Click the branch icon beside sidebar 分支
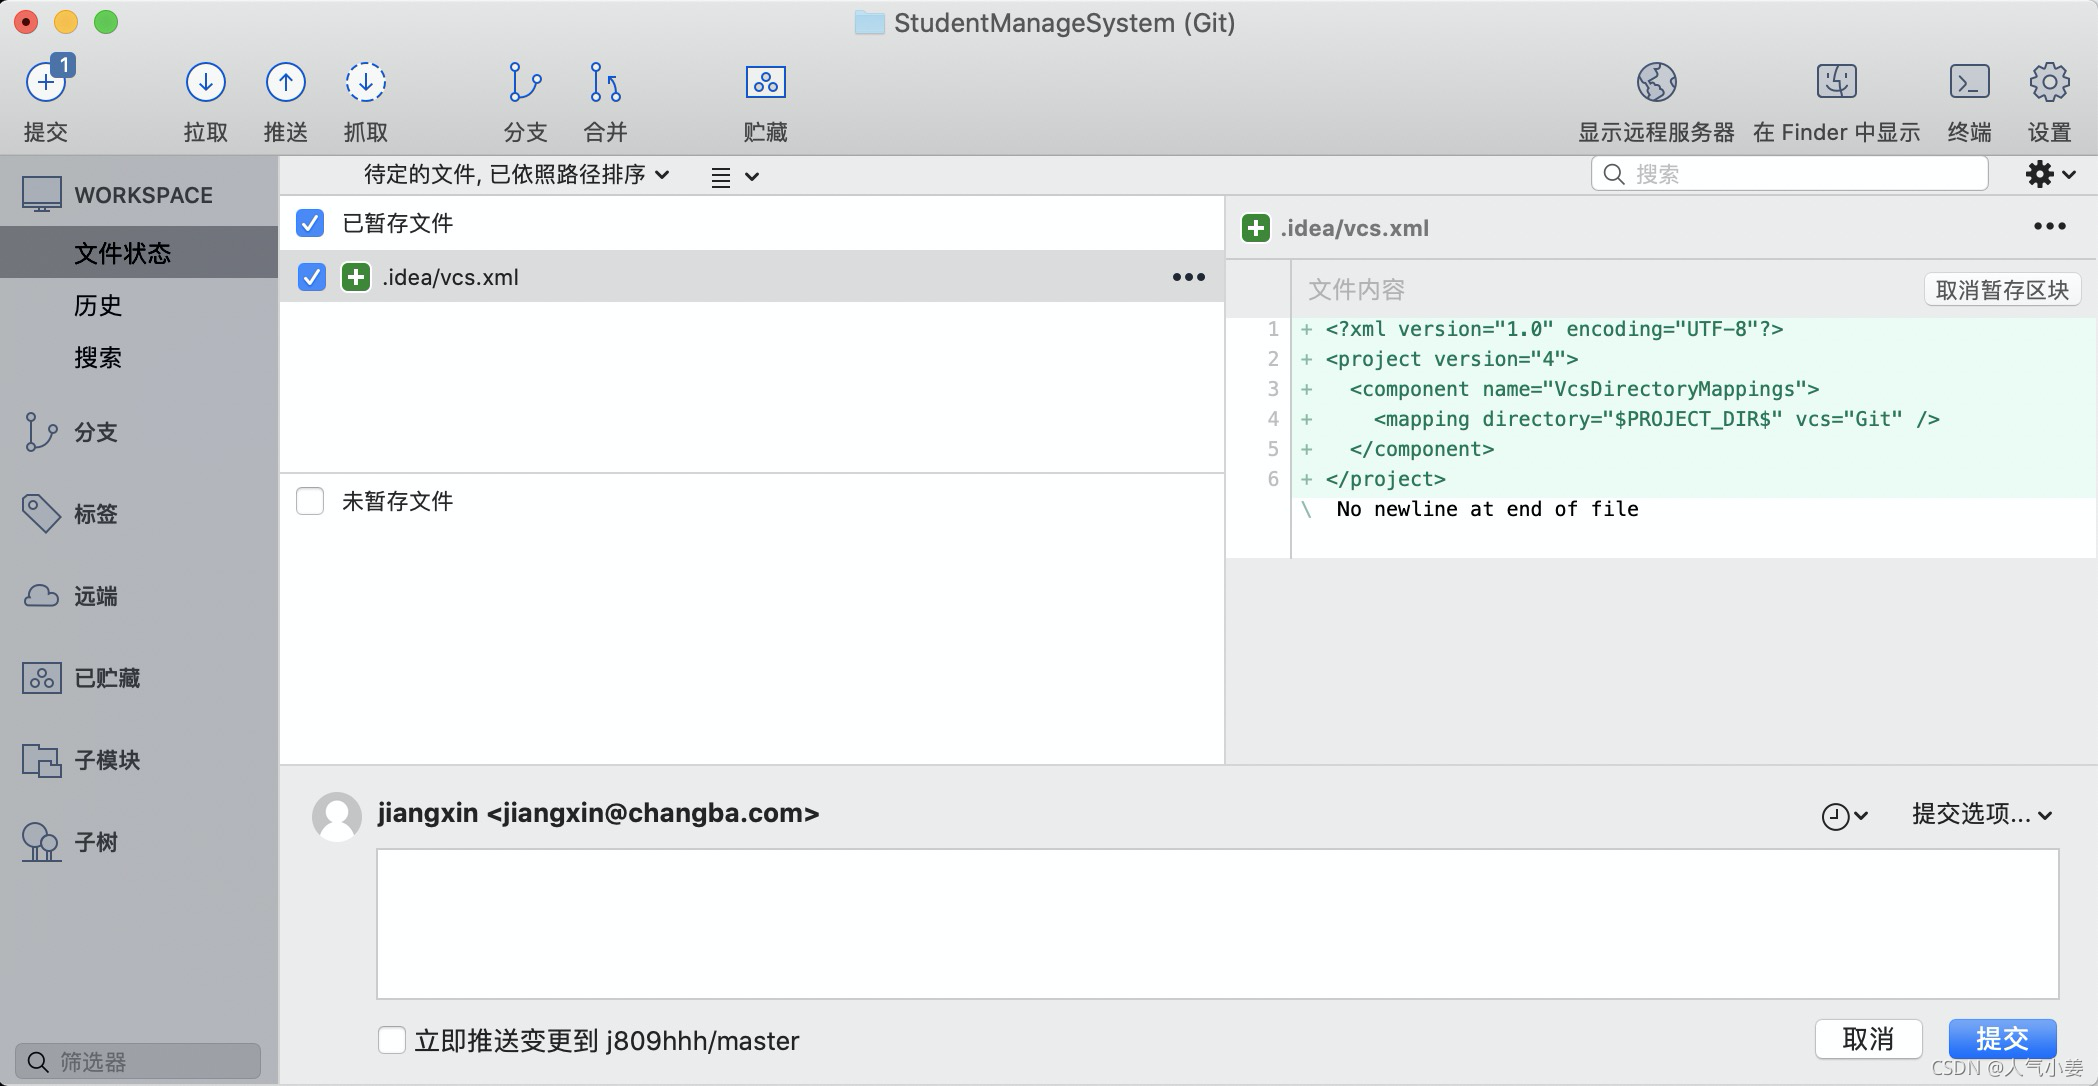 pos(40,432)
